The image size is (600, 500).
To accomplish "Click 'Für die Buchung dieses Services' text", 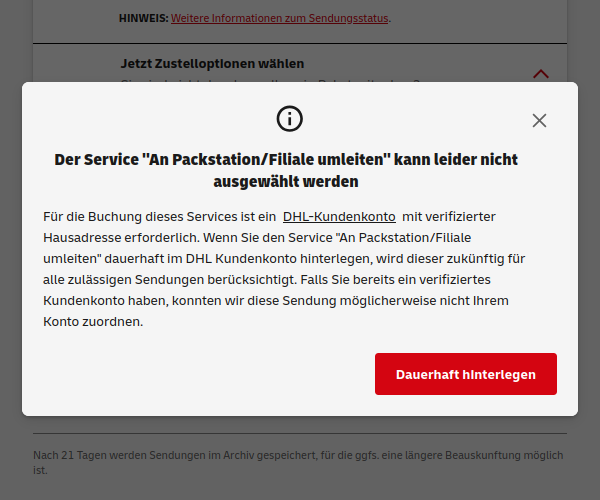I will click(x=150, y=216).
